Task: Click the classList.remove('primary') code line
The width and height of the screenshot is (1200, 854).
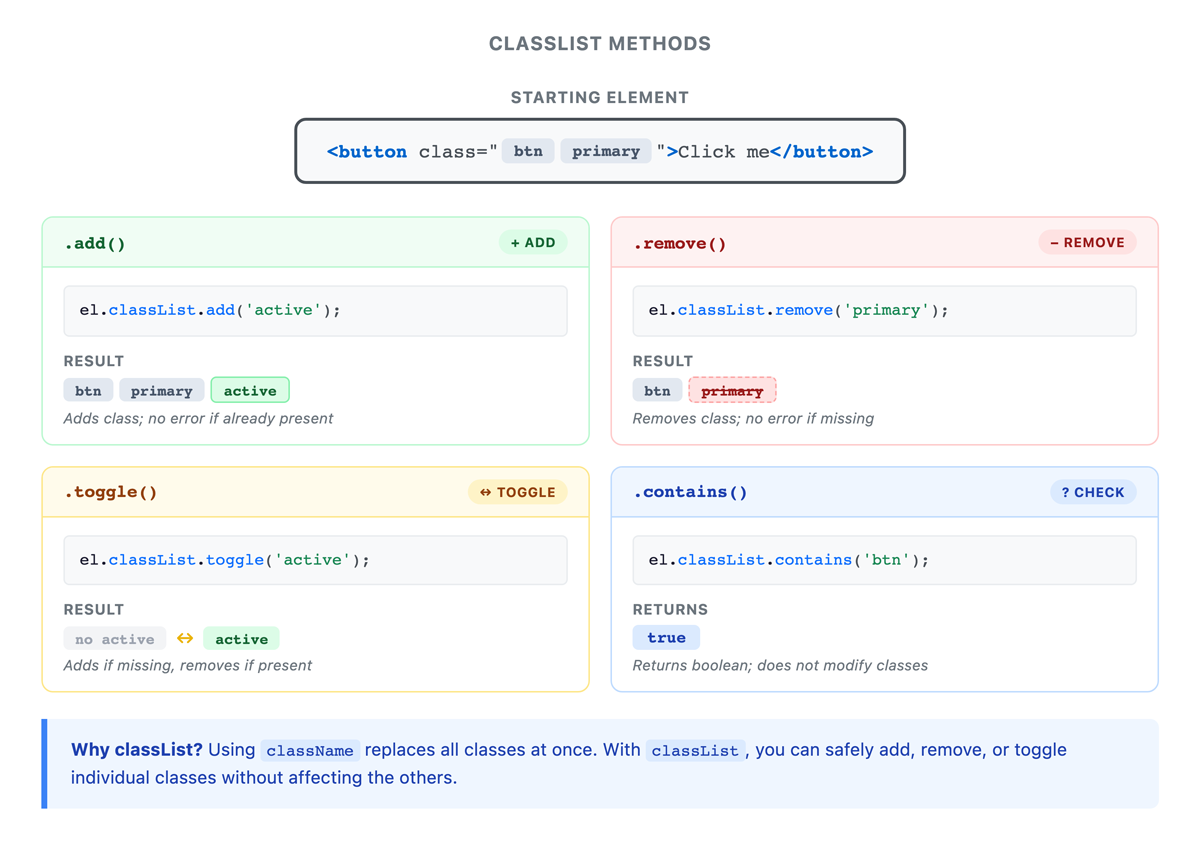Action: (x=884, y=310)
